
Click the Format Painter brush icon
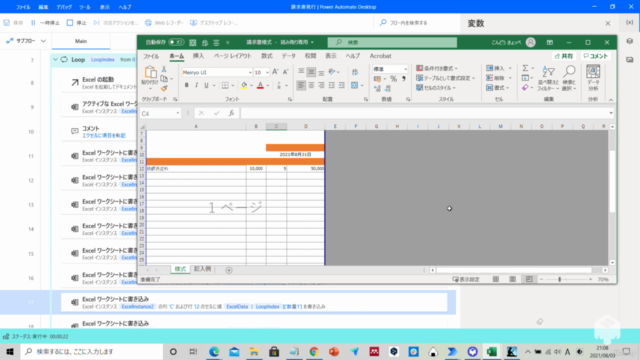164,88
